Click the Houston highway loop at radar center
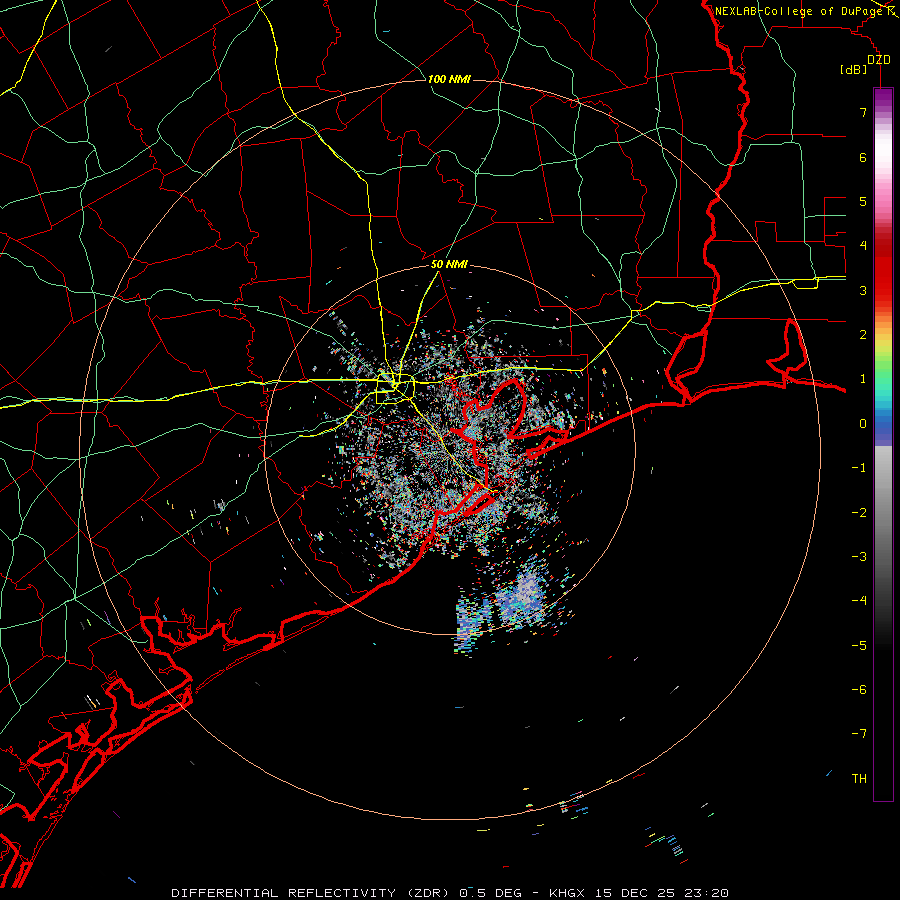Screen dimensions: 900x900 [395, 388]
